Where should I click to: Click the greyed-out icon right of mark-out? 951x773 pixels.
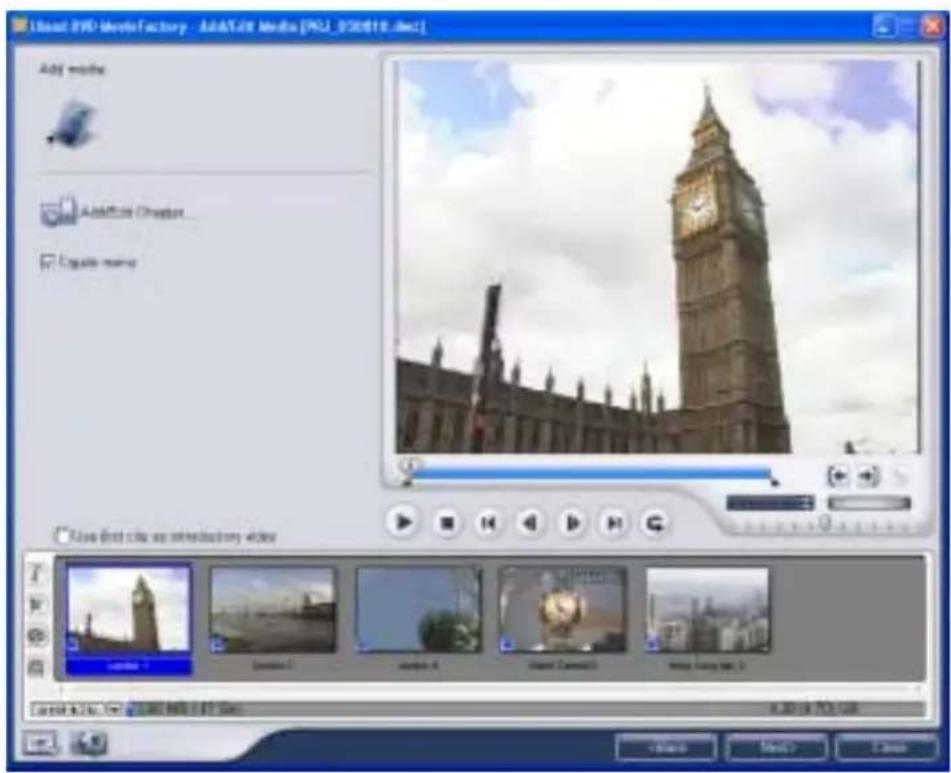pos(901,477)
